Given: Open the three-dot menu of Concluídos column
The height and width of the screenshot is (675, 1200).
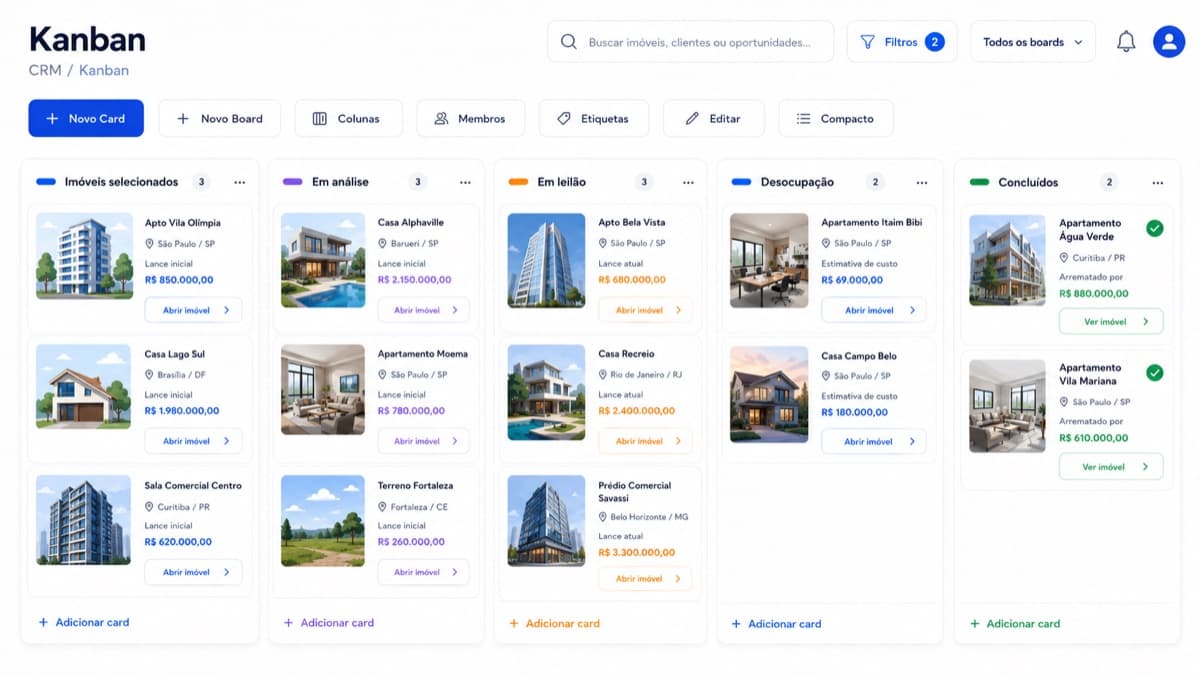Looking at the screenshot, I should 1157,182.
